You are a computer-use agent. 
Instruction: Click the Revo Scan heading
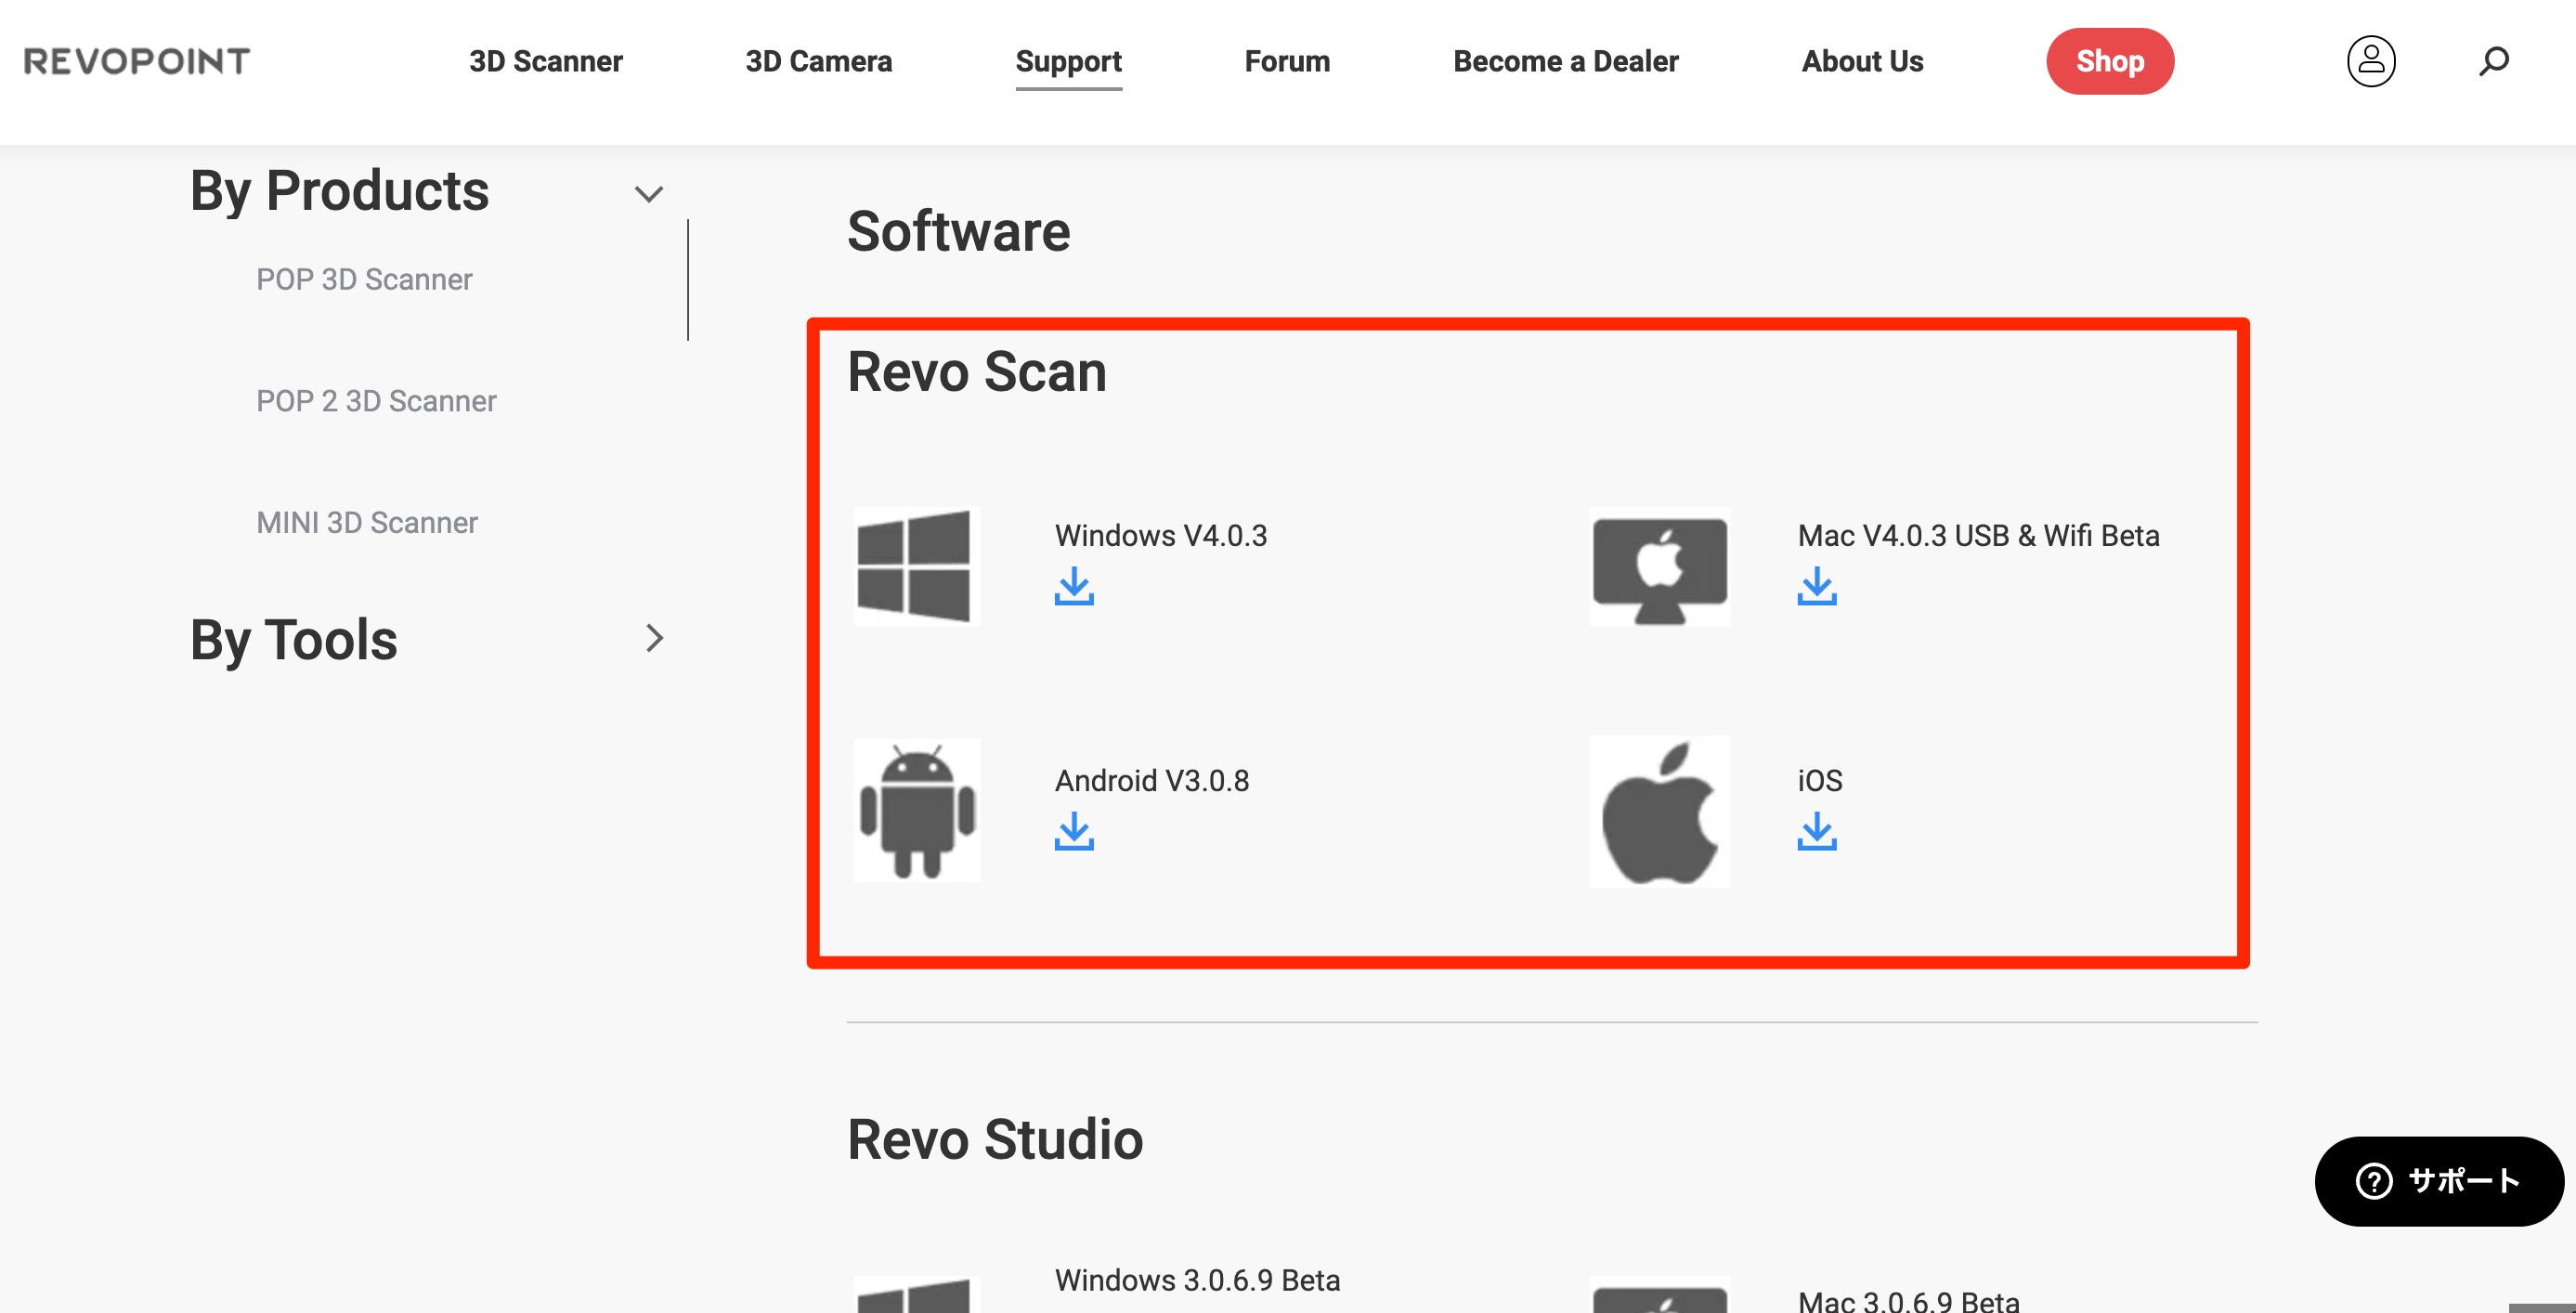coord(976,372)
